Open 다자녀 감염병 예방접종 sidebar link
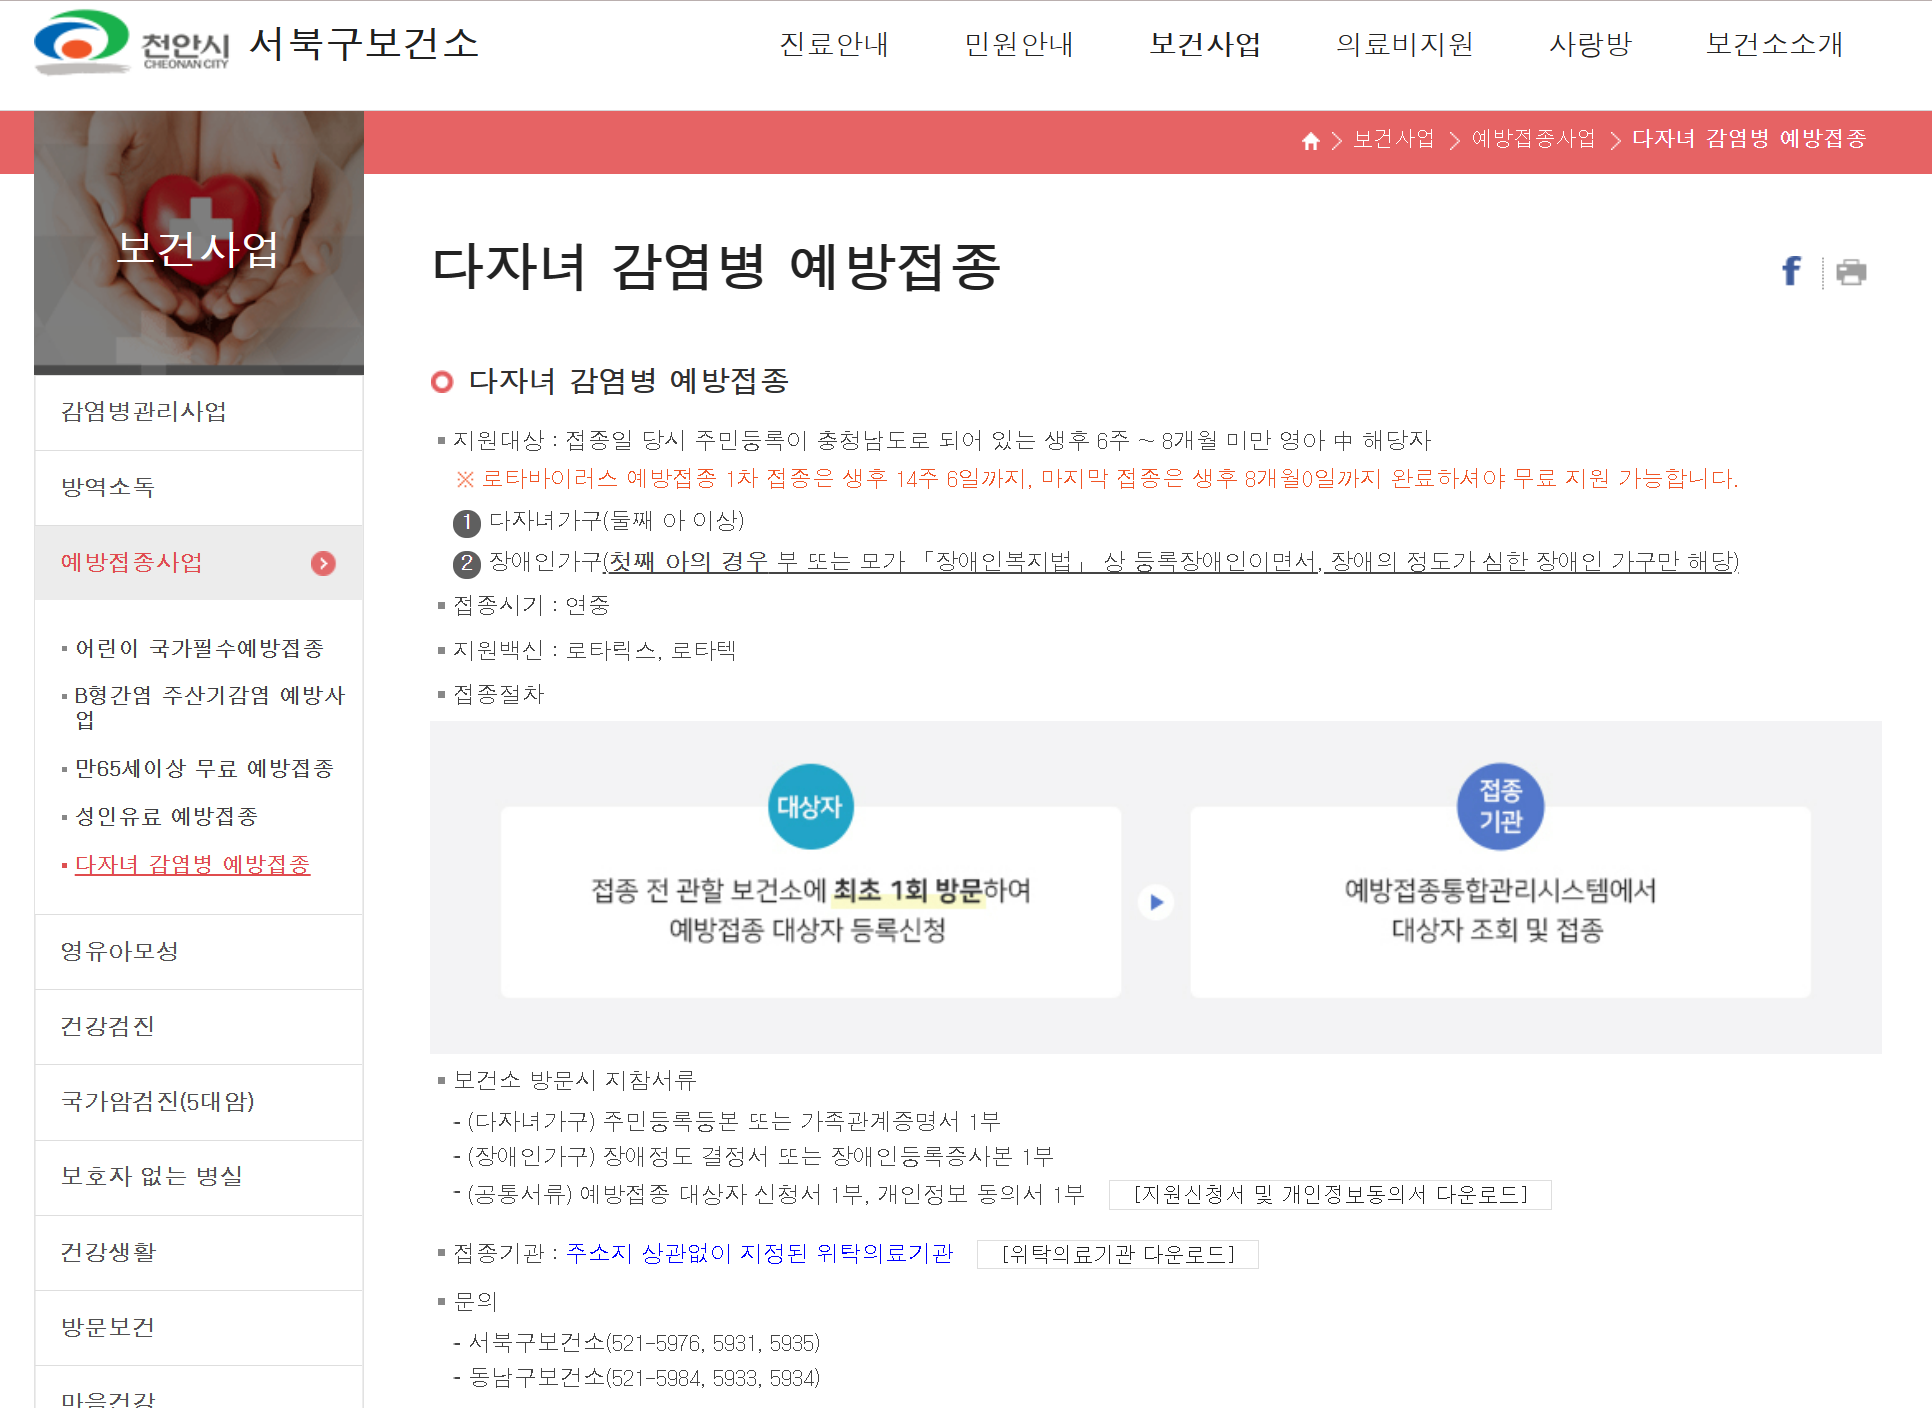Image resolution: width=1932 pixels, height=1408 pixels. (193, 864)
